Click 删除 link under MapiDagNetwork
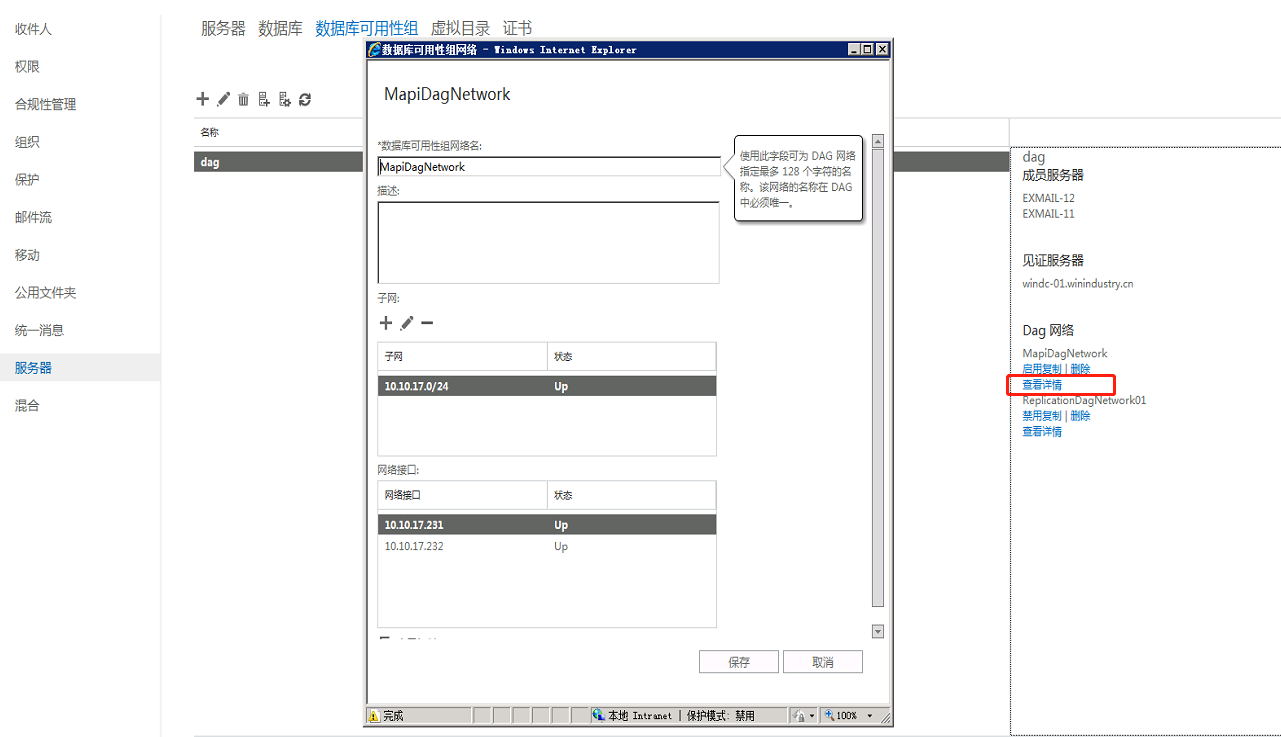This screenshot has width=1281, height=737. 1080,369
